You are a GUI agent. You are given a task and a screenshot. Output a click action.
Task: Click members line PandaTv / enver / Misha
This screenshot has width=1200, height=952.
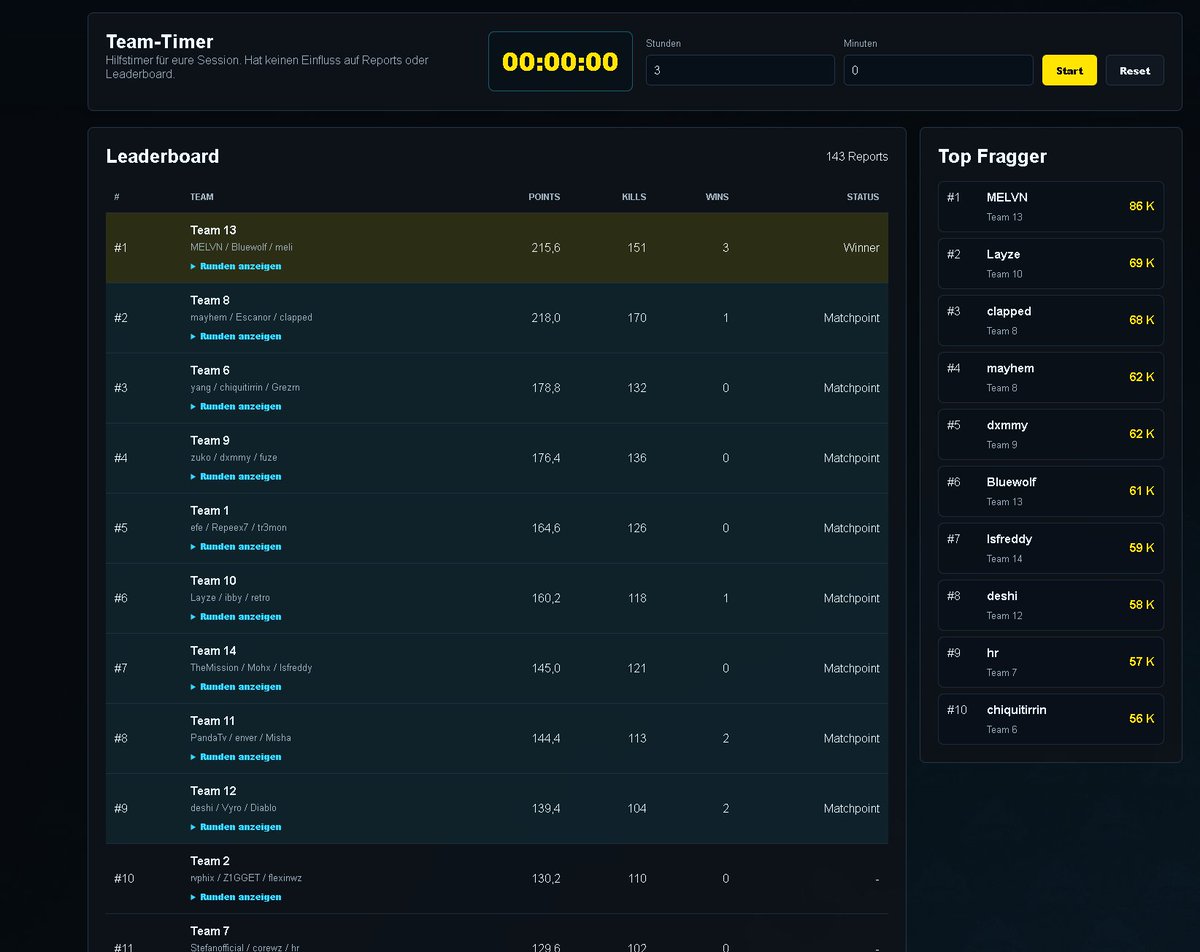241,737
